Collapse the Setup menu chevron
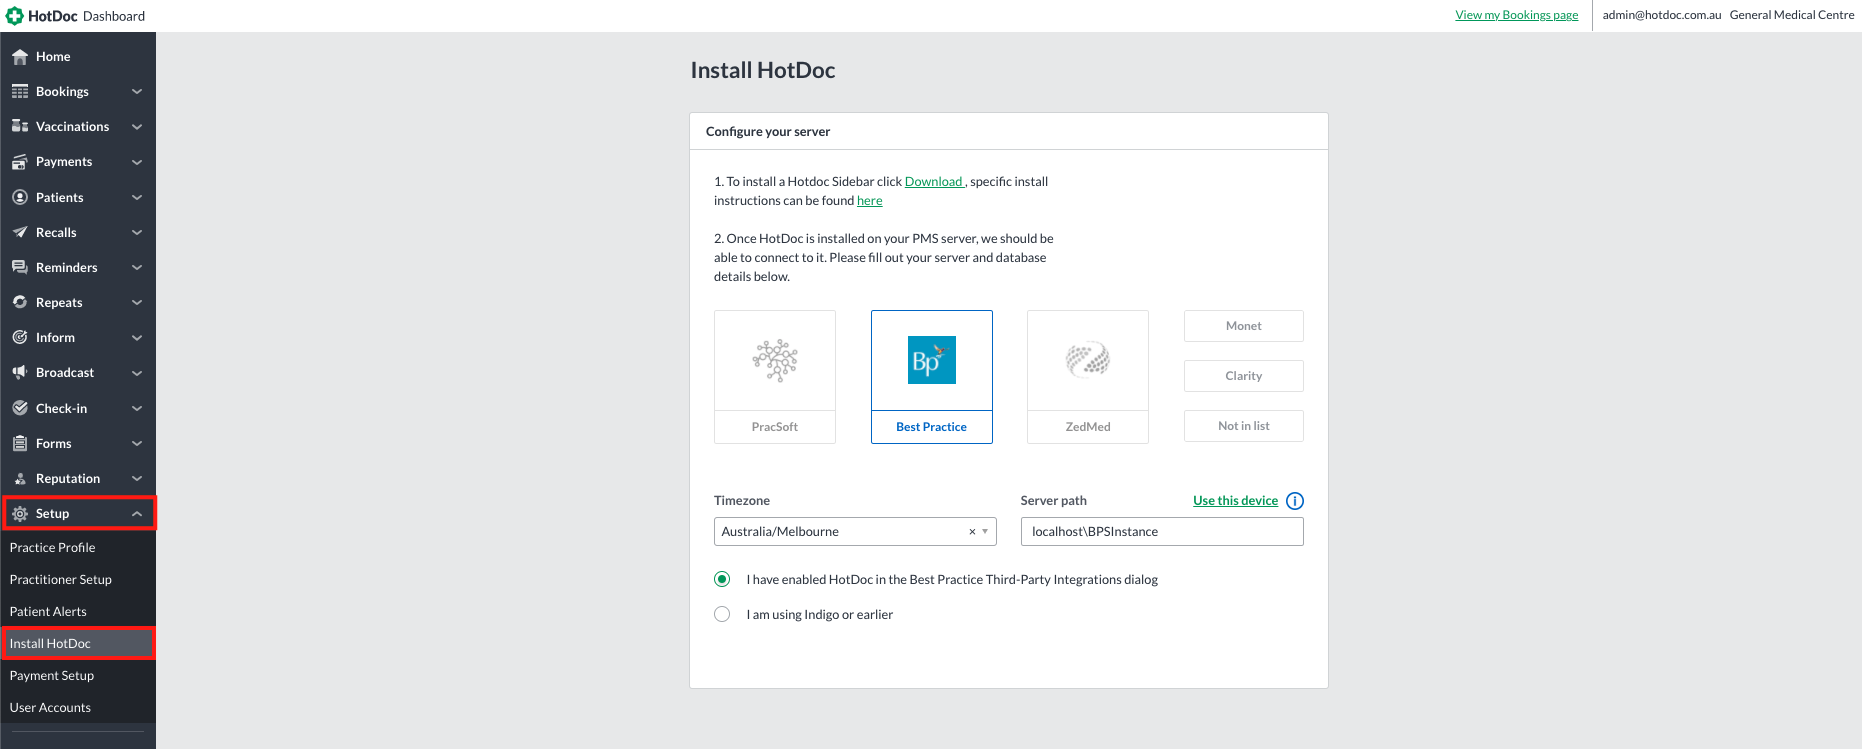This screenshot has width=1862, height=749. 137,514
